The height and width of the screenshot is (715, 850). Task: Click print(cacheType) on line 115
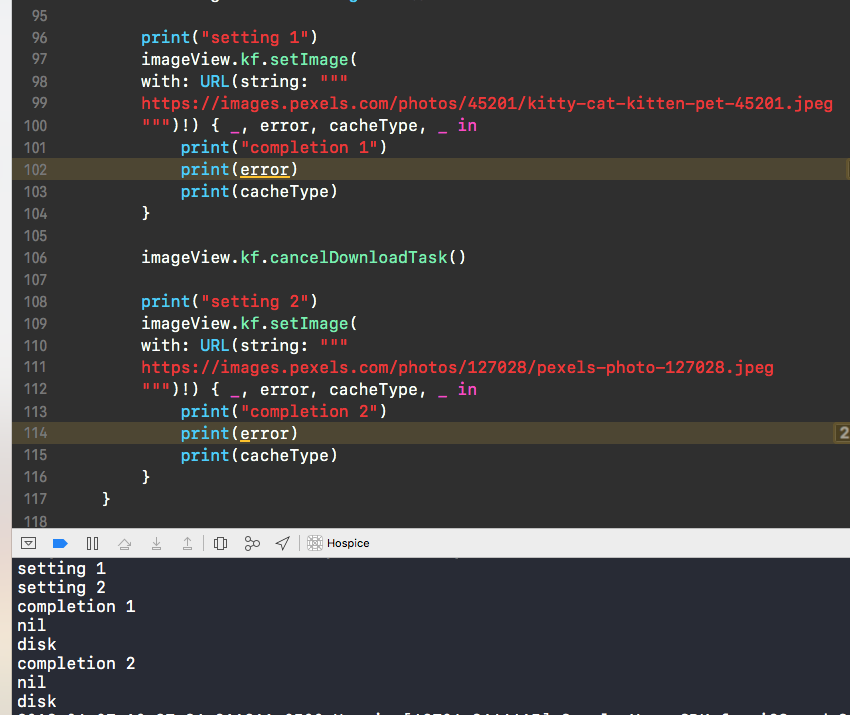coord(259,455)
